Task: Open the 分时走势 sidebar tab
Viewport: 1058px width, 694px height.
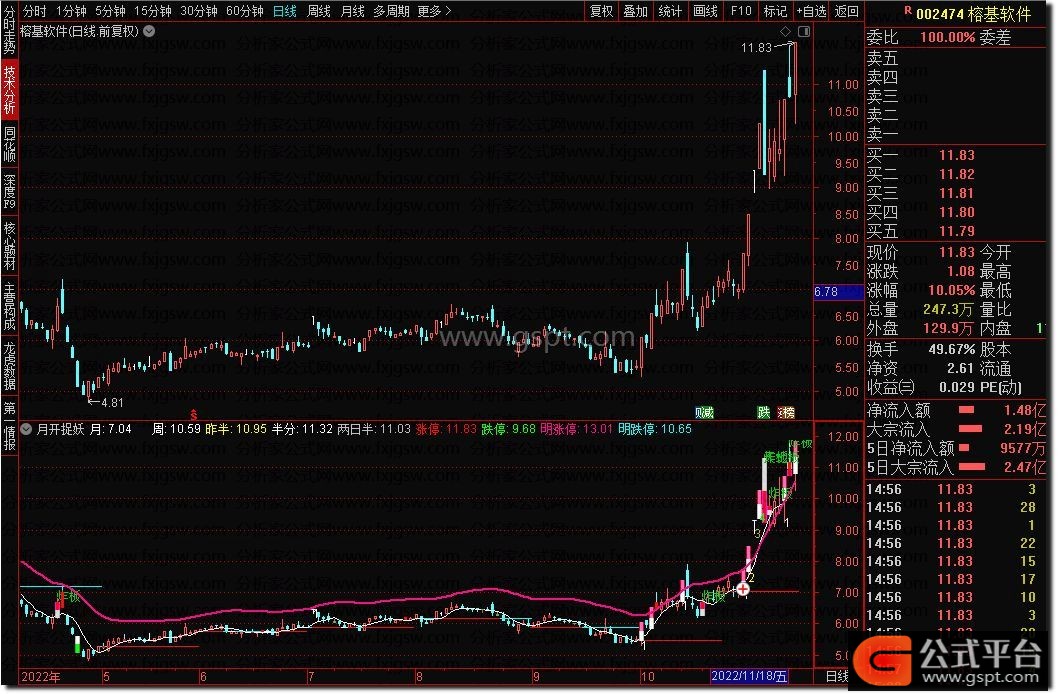Action: click(x=9, y=30)
